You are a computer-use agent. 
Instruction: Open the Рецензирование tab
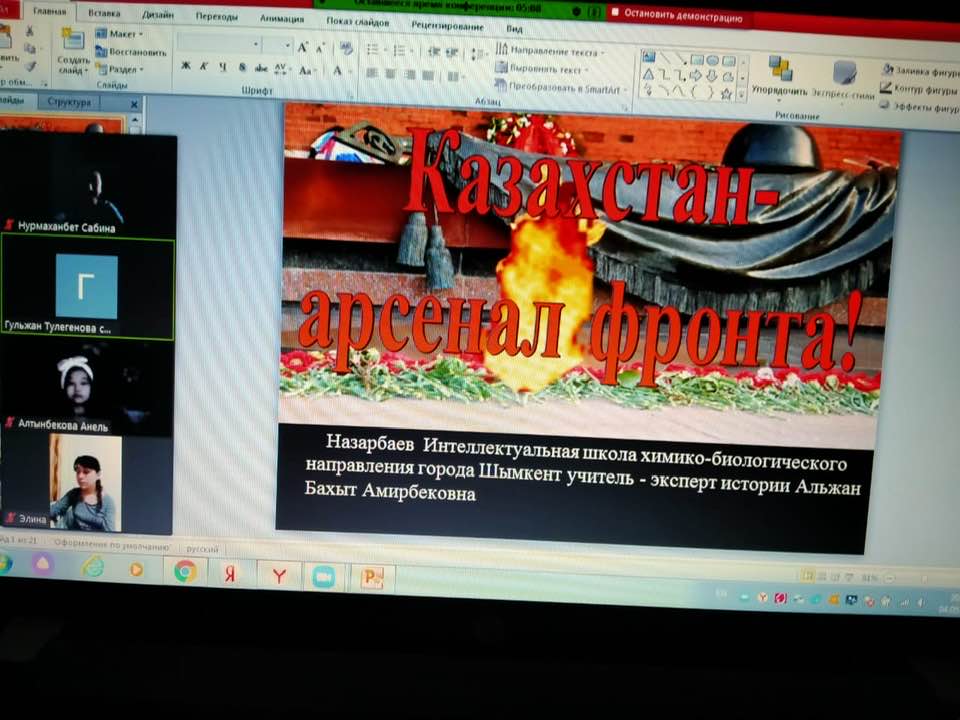coord(447,26)
